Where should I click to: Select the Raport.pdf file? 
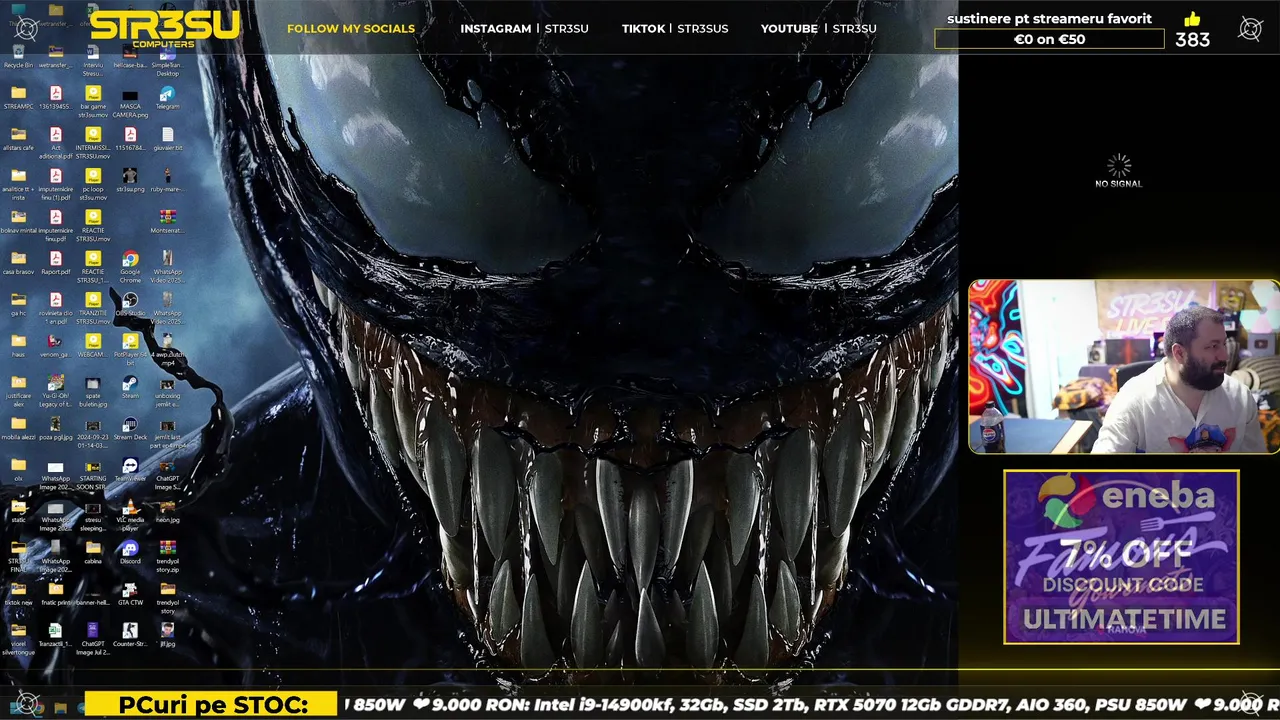tap(56, 263)
